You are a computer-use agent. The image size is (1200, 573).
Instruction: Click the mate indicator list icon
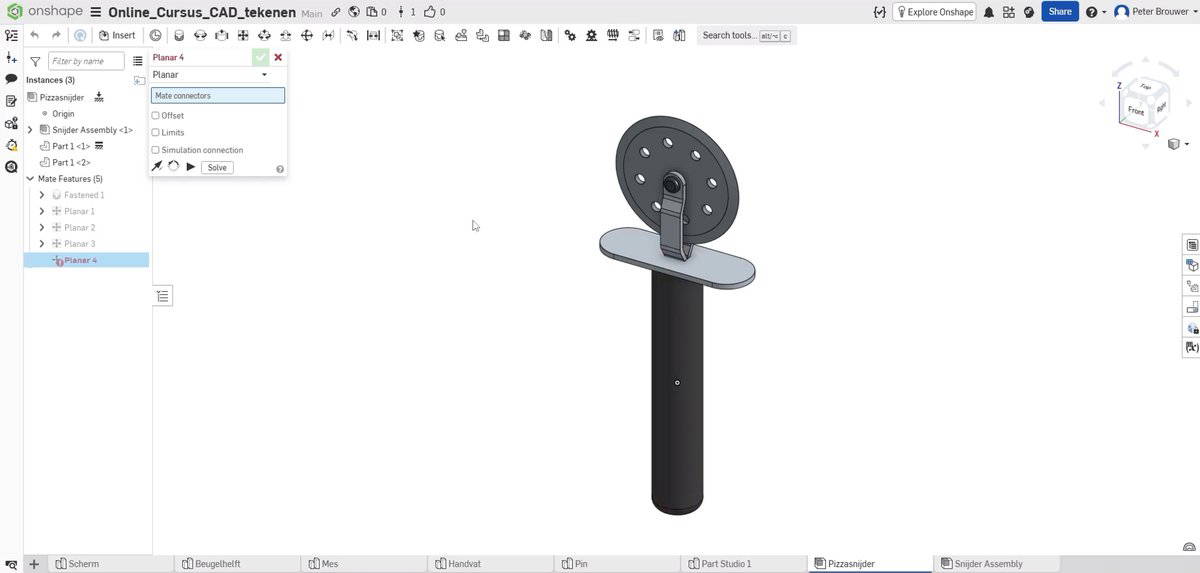pos(163,296)
